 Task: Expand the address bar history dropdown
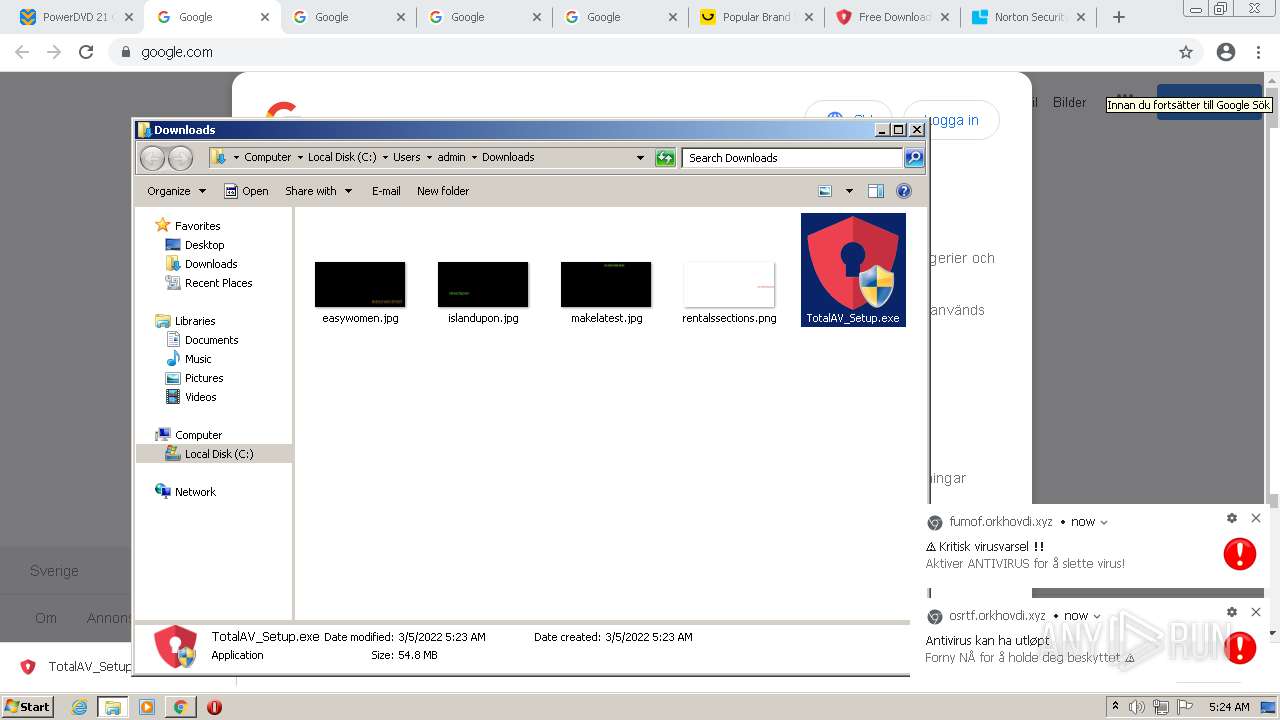(641, 158)
